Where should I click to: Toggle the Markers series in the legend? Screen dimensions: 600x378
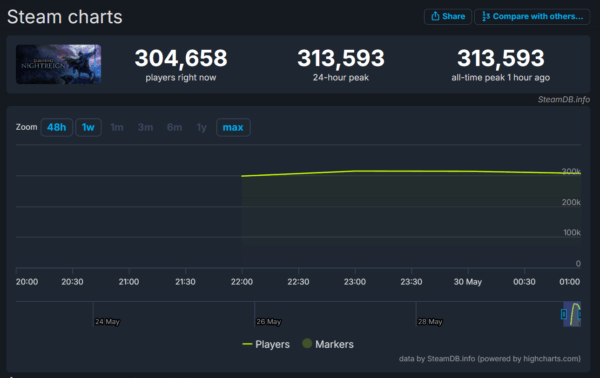point(328,344)
